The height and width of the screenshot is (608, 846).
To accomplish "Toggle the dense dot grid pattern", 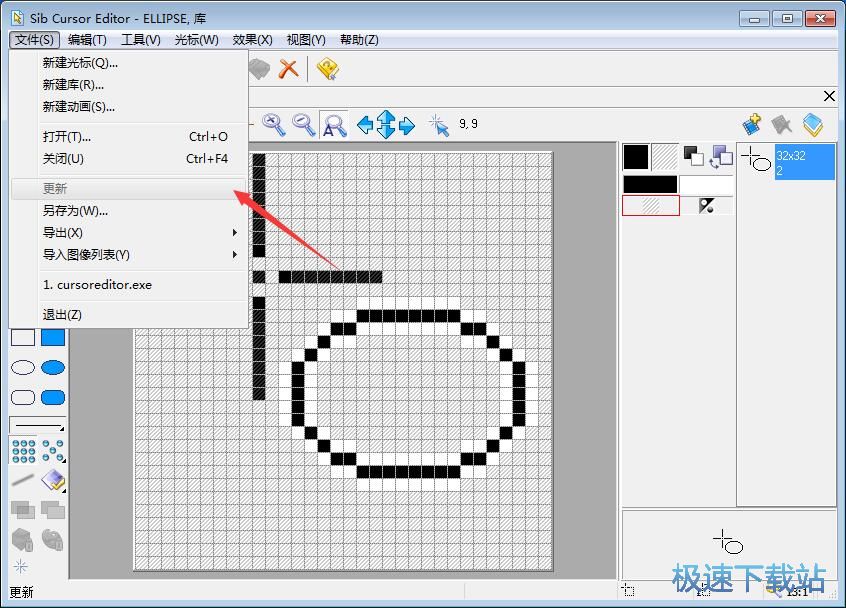I will click(23, 451).
